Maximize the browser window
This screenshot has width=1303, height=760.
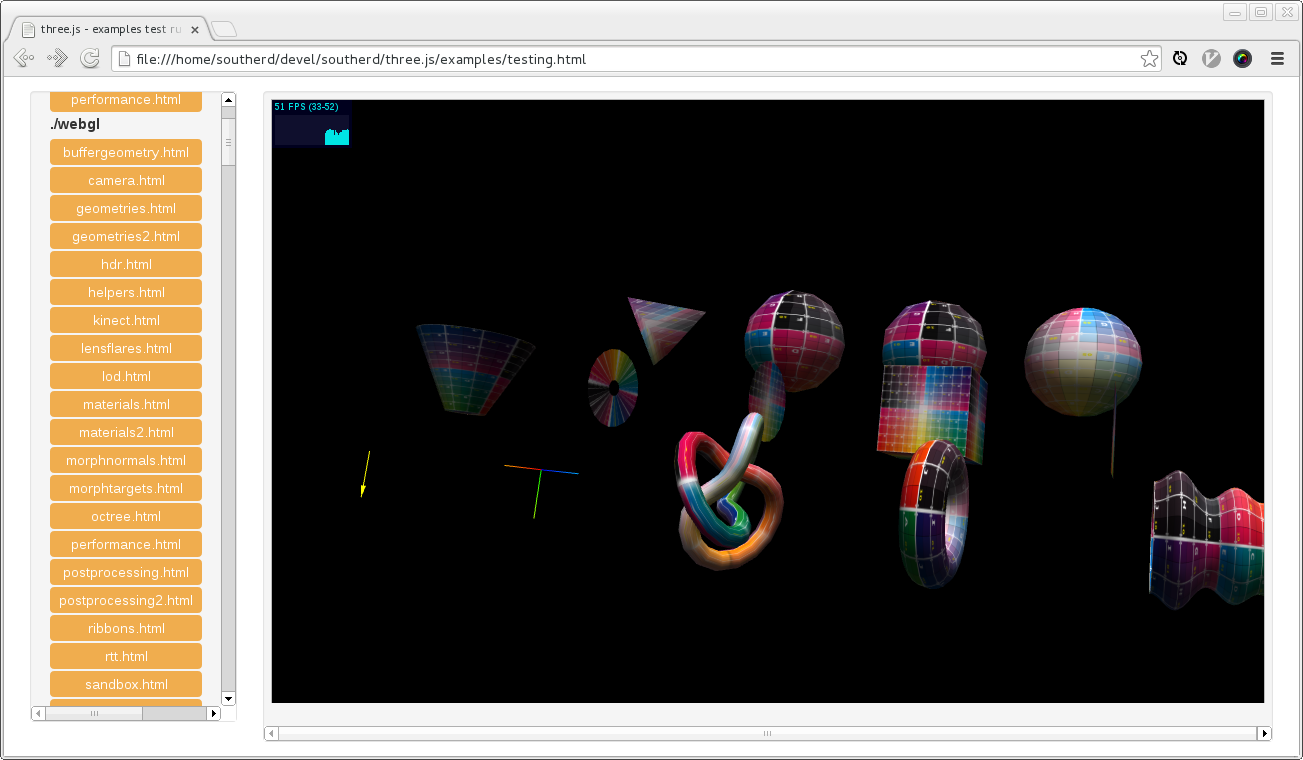click(x=1261, y=12)
